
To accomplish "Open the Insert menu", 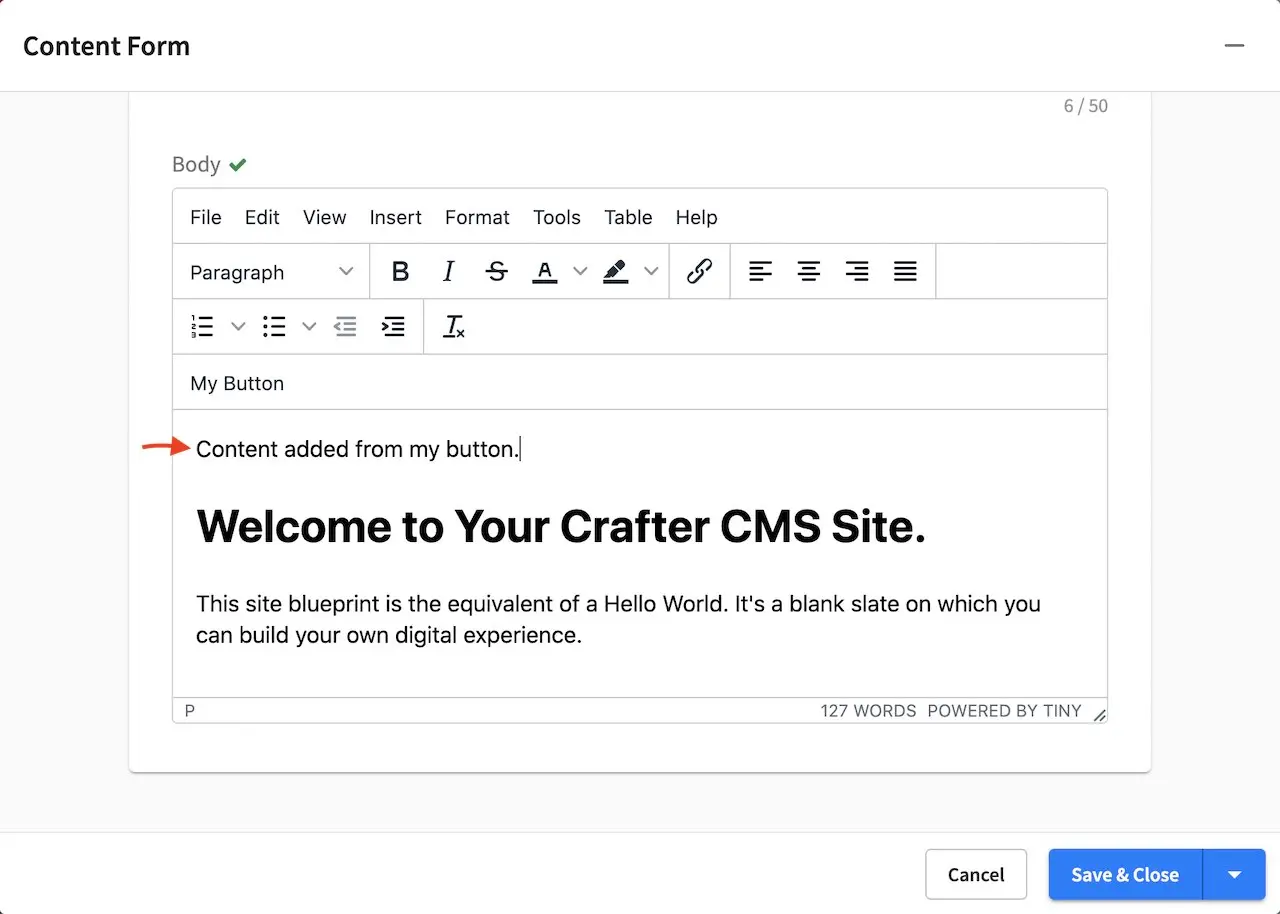I will point(396,217).
